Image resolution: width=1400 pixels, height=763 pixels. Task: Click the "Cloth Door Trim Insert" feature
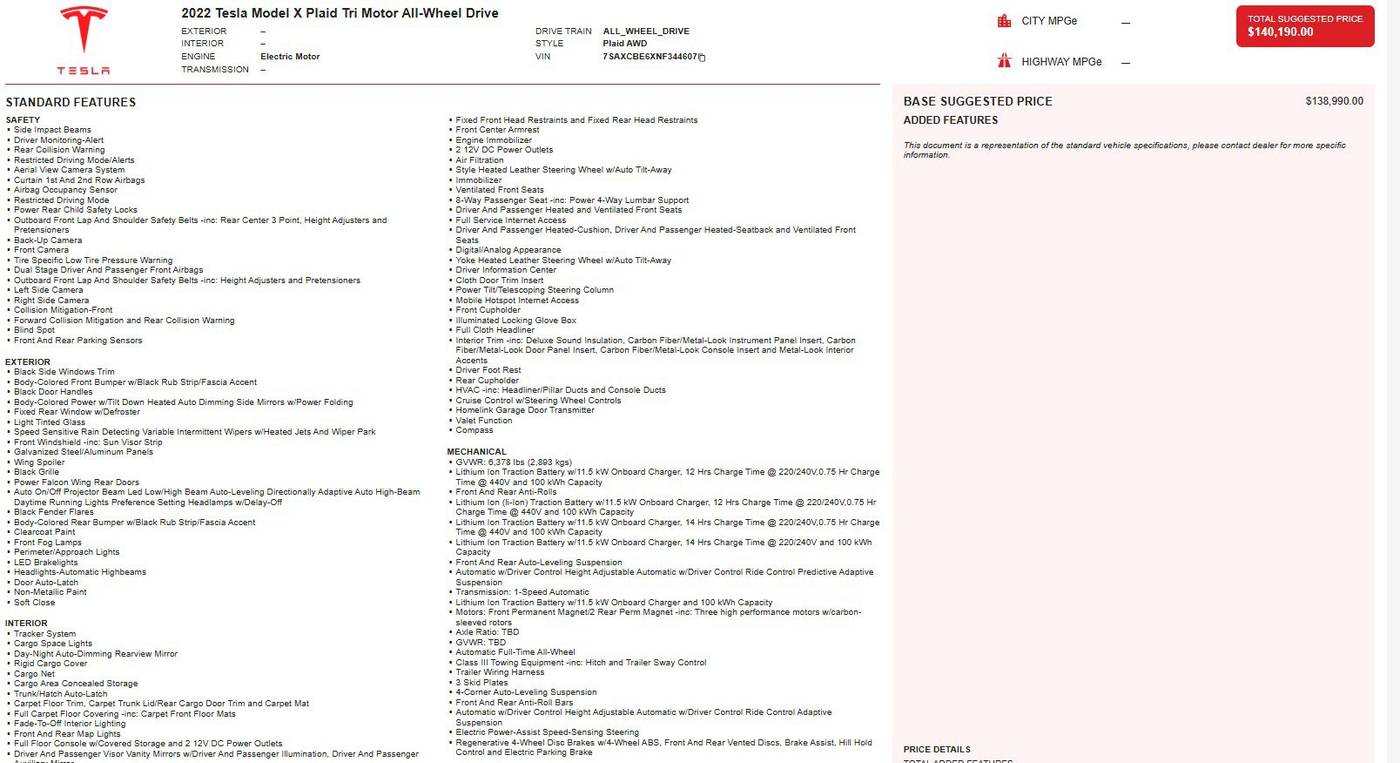[x=500, y=280]
